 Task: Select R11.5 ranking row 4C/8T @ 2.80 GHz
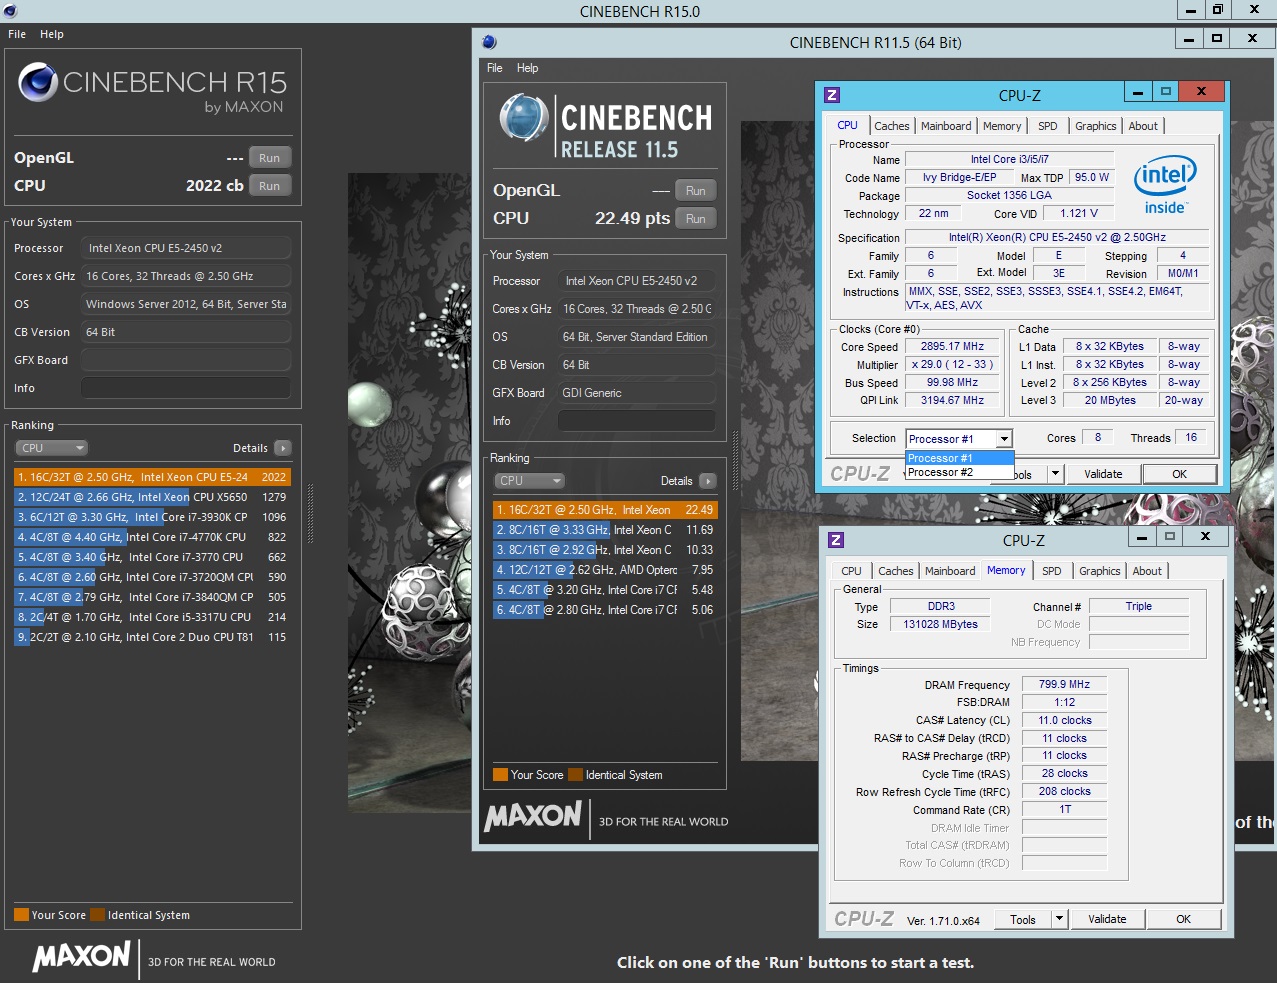pos(605,610)
